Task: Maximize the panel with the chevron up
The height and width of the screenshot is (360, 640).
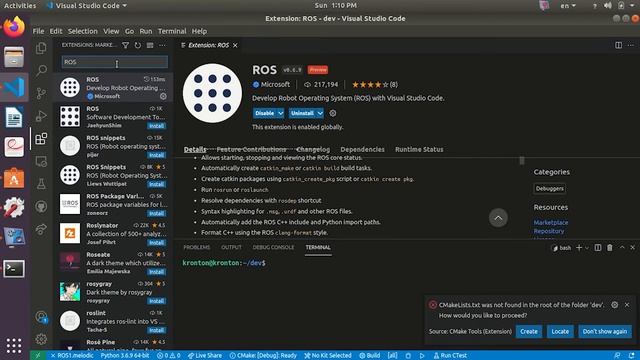Action: pos(622,248)
